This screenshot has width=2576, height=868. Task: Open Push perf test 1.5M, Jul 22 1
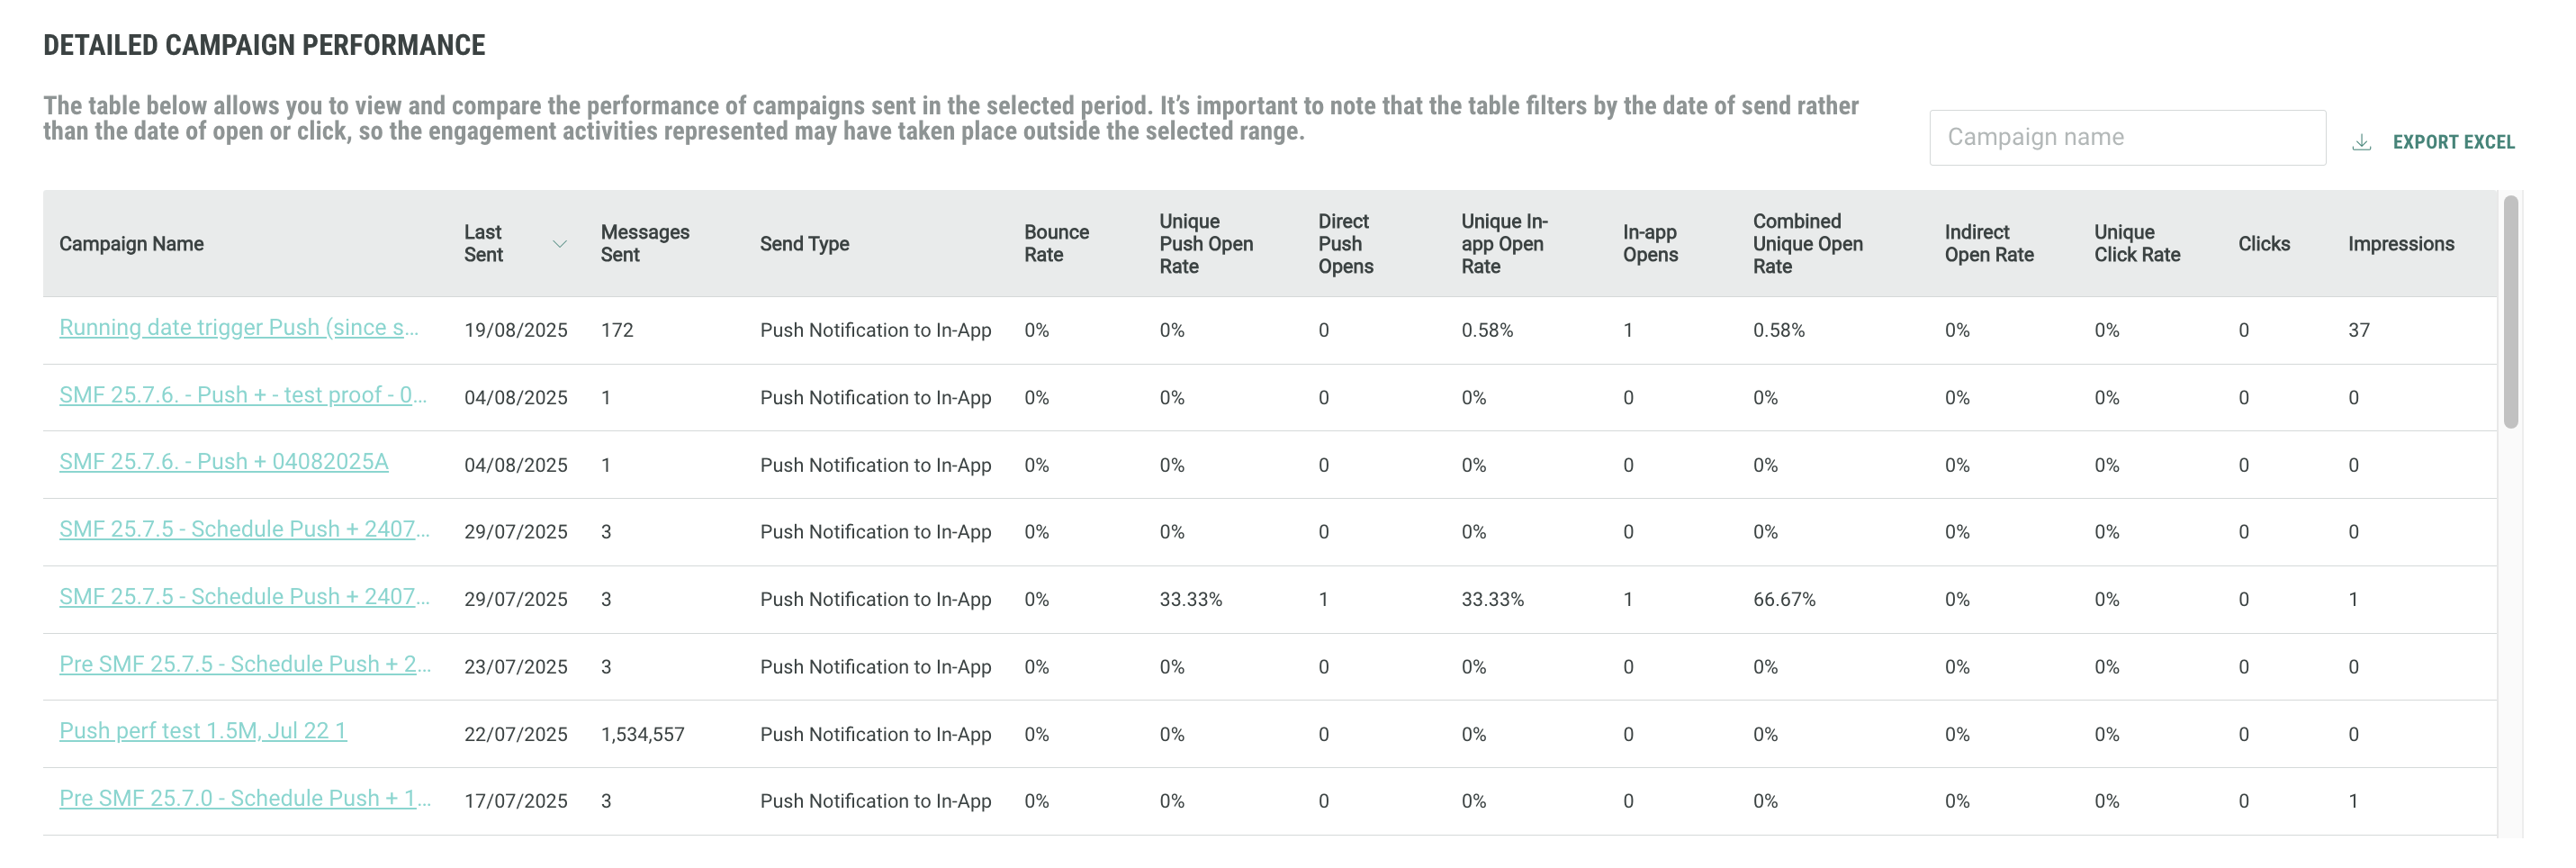[203, 731]
